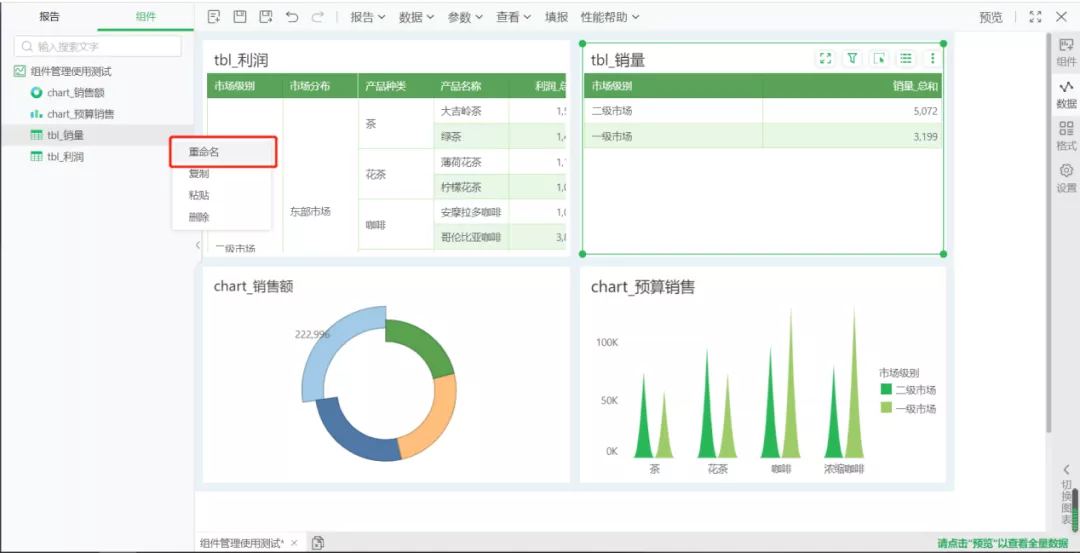Click the list view icon on tbl_销量

(x=906, y=59)
